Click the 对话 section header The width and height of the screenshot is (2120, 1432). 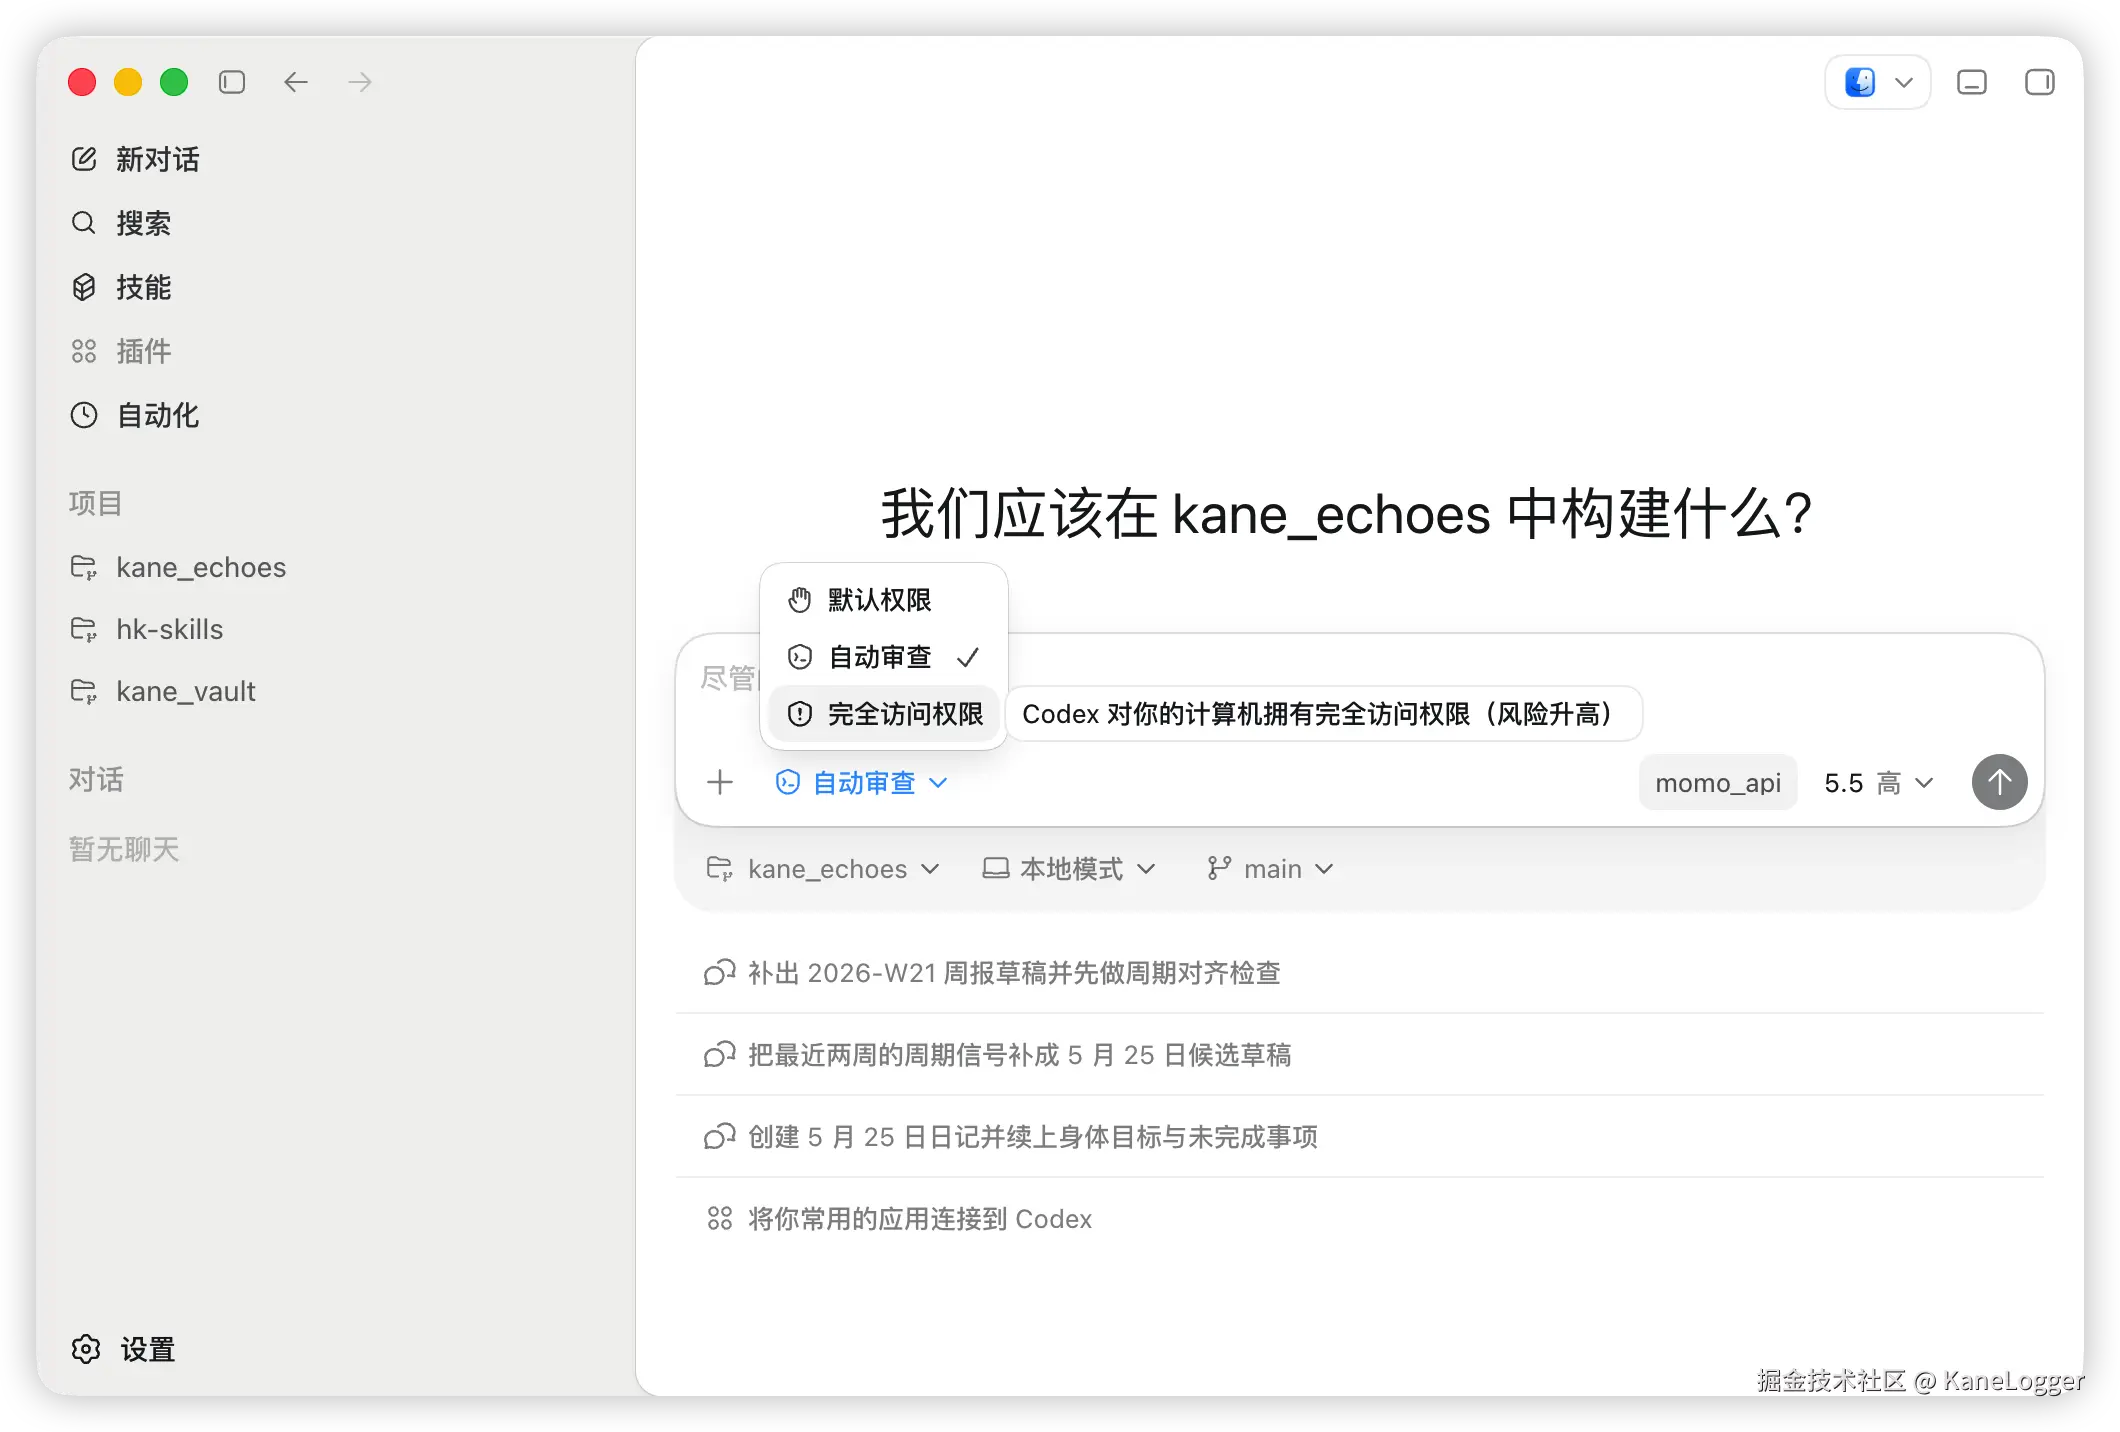click(x=96, y=779)
